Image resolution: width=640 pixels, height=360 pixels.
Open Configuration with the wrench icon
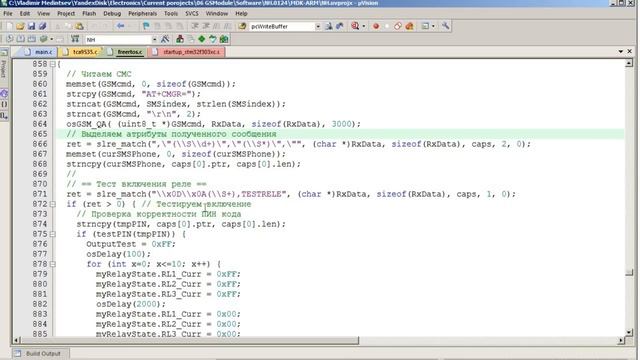[x=445, y=26]
